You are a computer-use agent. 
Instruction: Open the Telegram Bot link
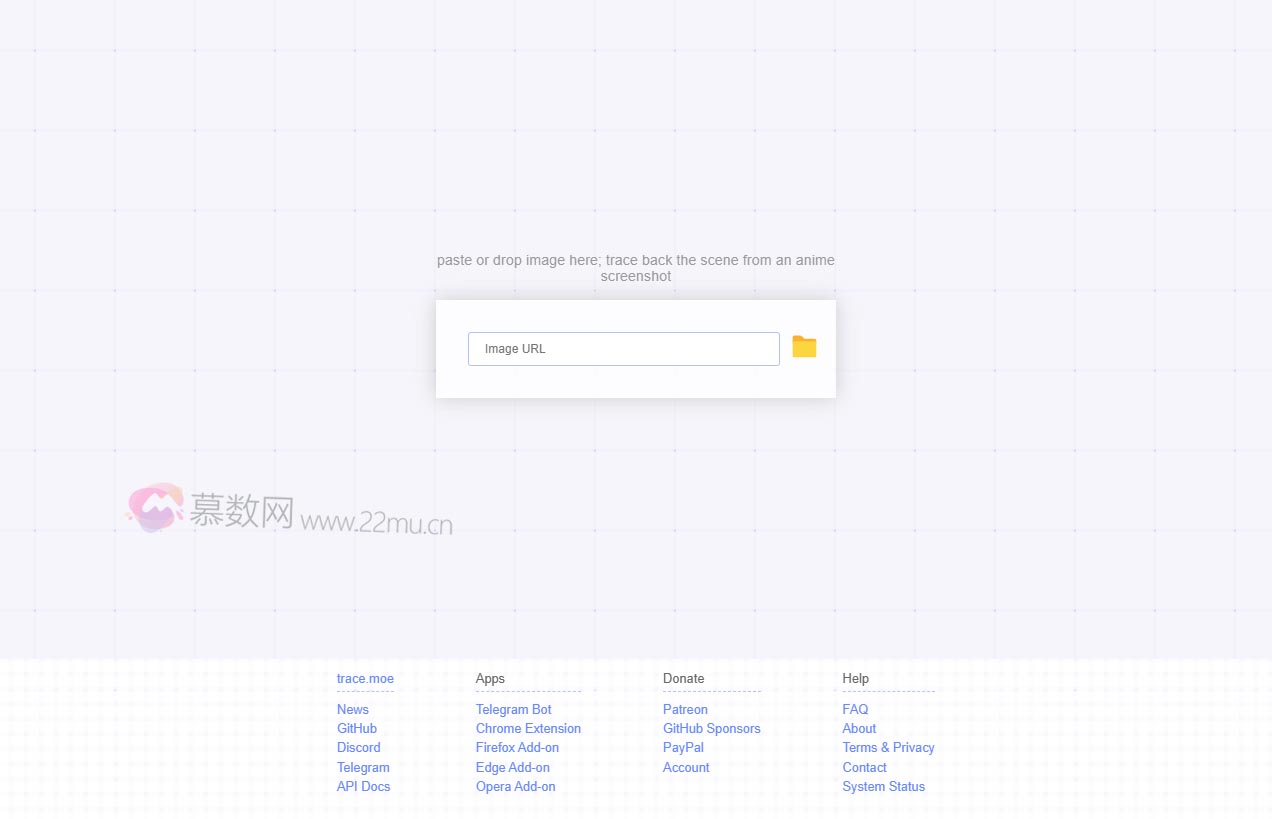click(513, 709)
